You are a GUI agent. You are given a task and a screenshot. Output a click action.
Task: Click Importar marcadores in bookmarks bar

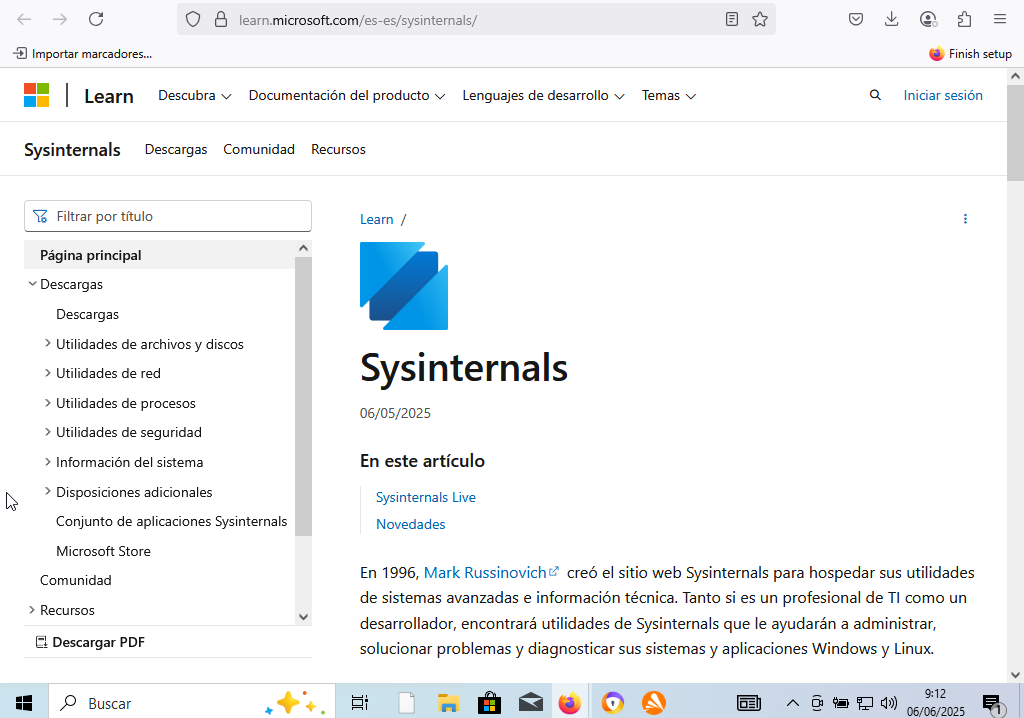[83, 54]
